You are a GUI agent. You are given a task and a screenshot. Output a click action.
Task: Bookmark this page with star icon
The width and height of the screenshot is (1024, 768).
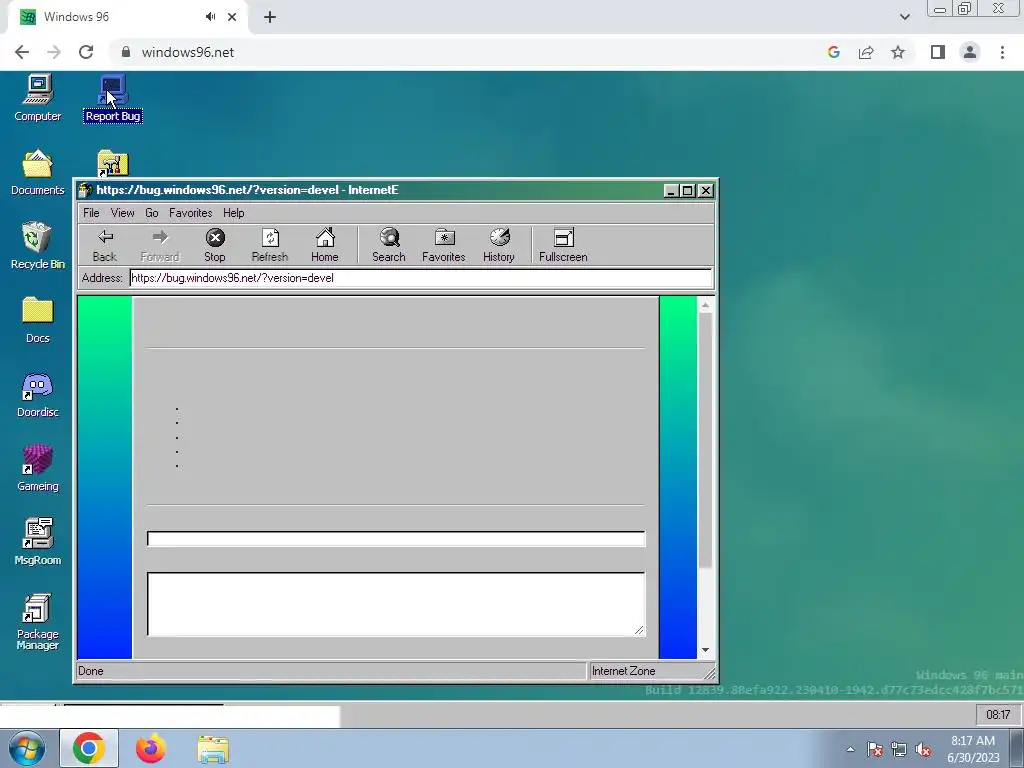click(x=898, y=52)
